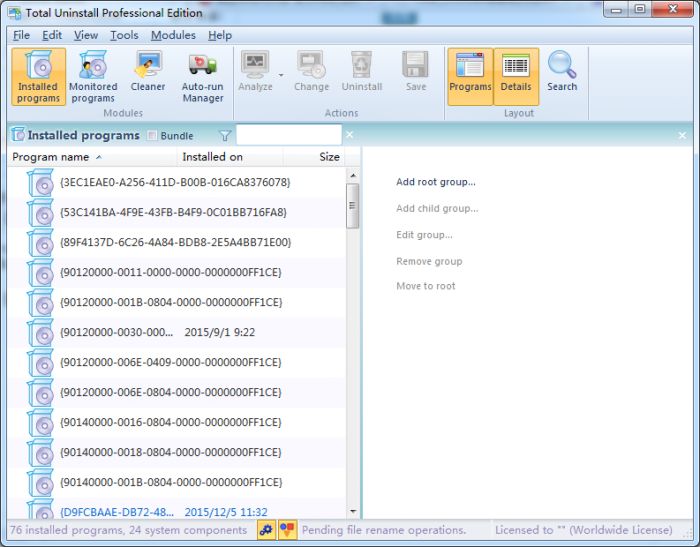Click icon of {89F4137D-6C26 program
Image resolution: width=700 pixels, height=547 pixels.
(40, 242)
